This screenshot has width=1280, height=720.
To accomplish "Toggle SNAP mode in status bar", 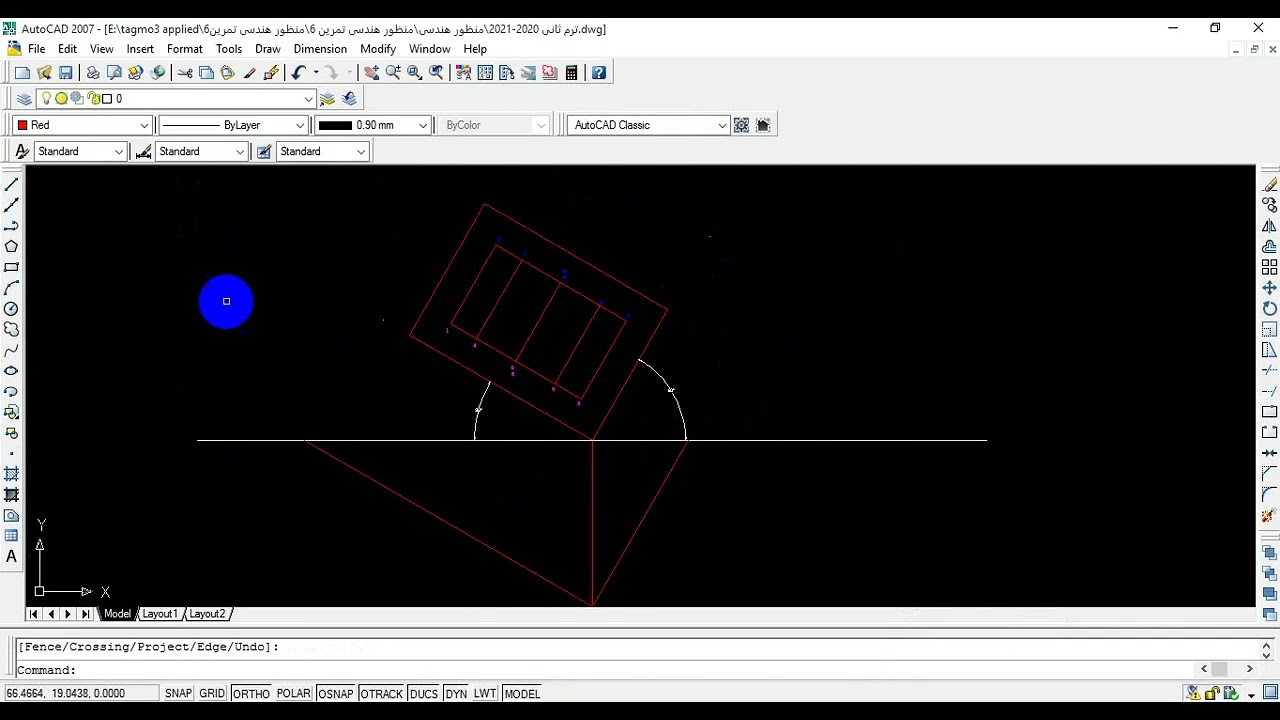I will click(x=178, y=693).
